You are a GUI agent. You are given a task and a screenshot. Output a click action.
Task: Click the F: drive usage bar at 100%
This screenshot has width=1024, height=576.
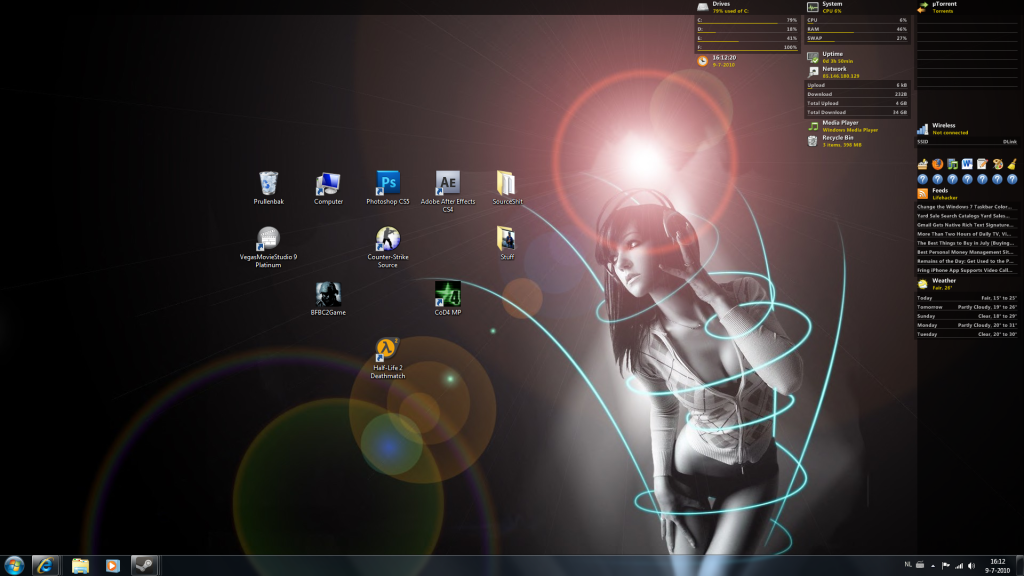coord(747,48)
